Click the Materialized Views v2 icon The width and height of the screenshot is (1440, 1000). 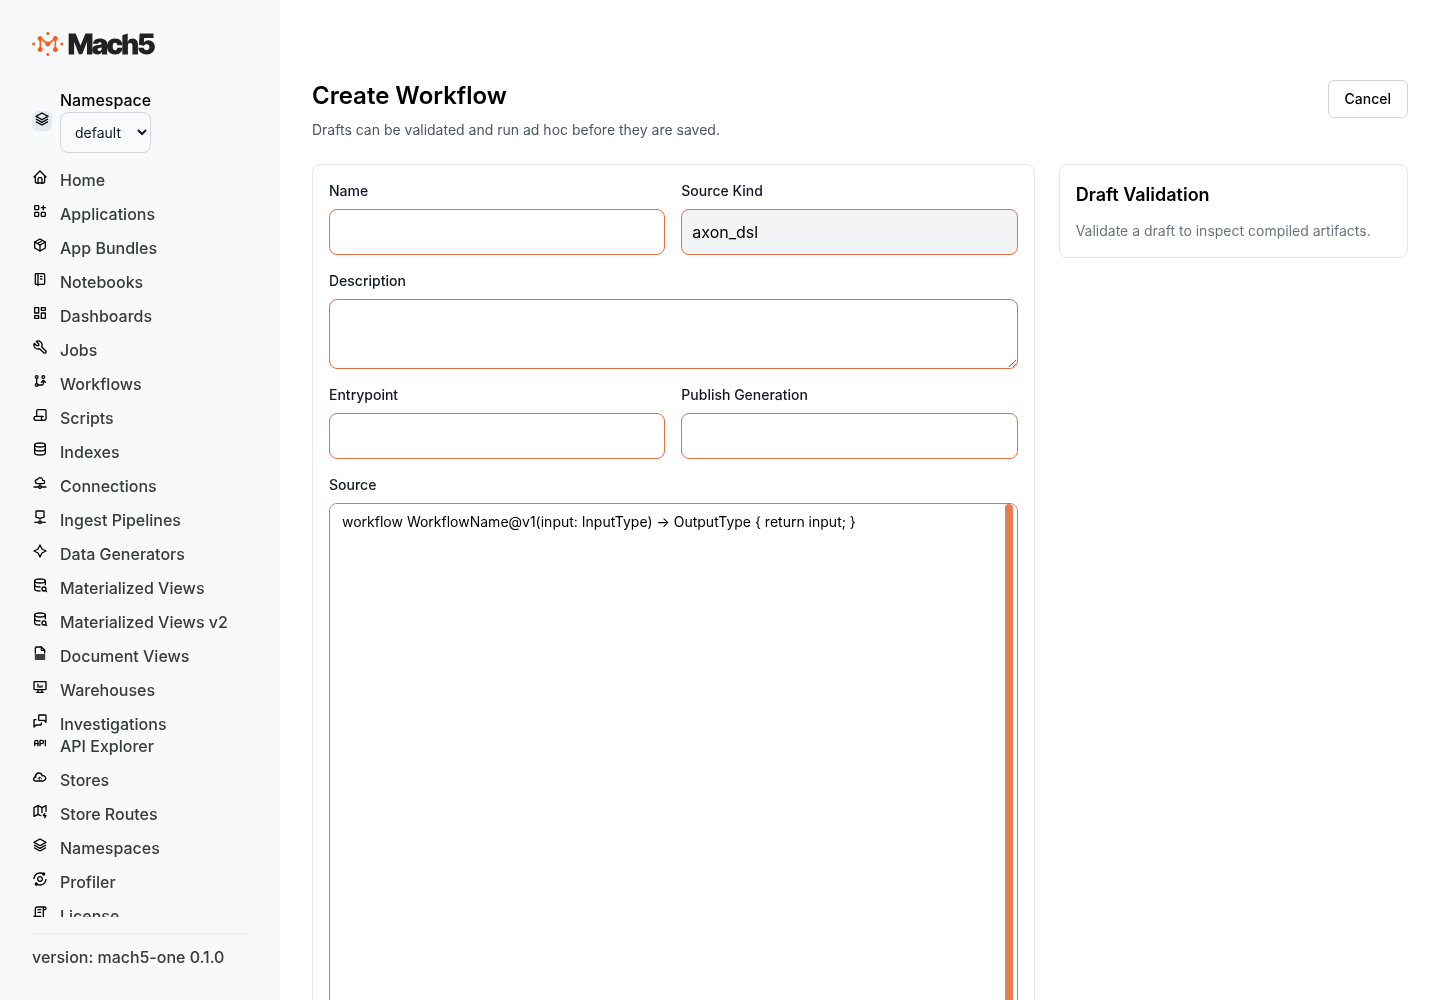pyautogui.click(x=40, y=620)
